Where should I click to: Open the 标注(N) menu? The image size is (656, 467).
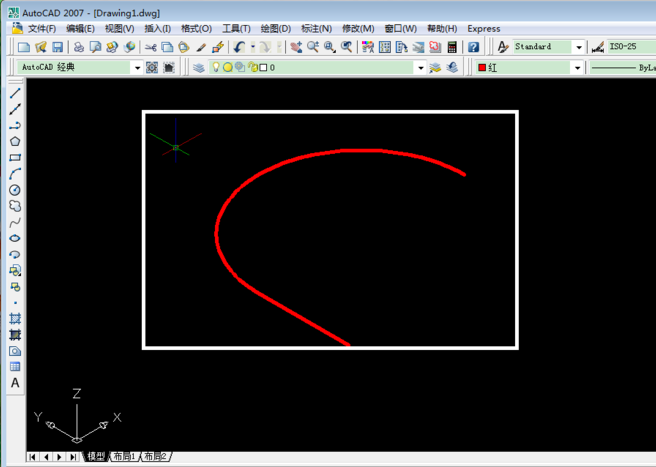[317, 28]
